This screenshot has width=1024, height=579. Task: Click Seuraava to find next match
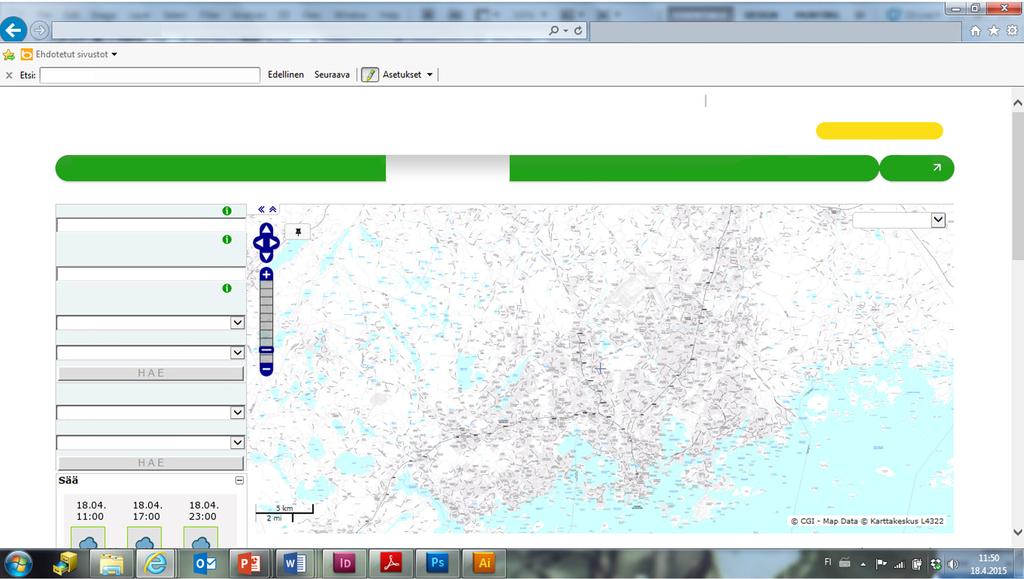(x=332, y=75)
